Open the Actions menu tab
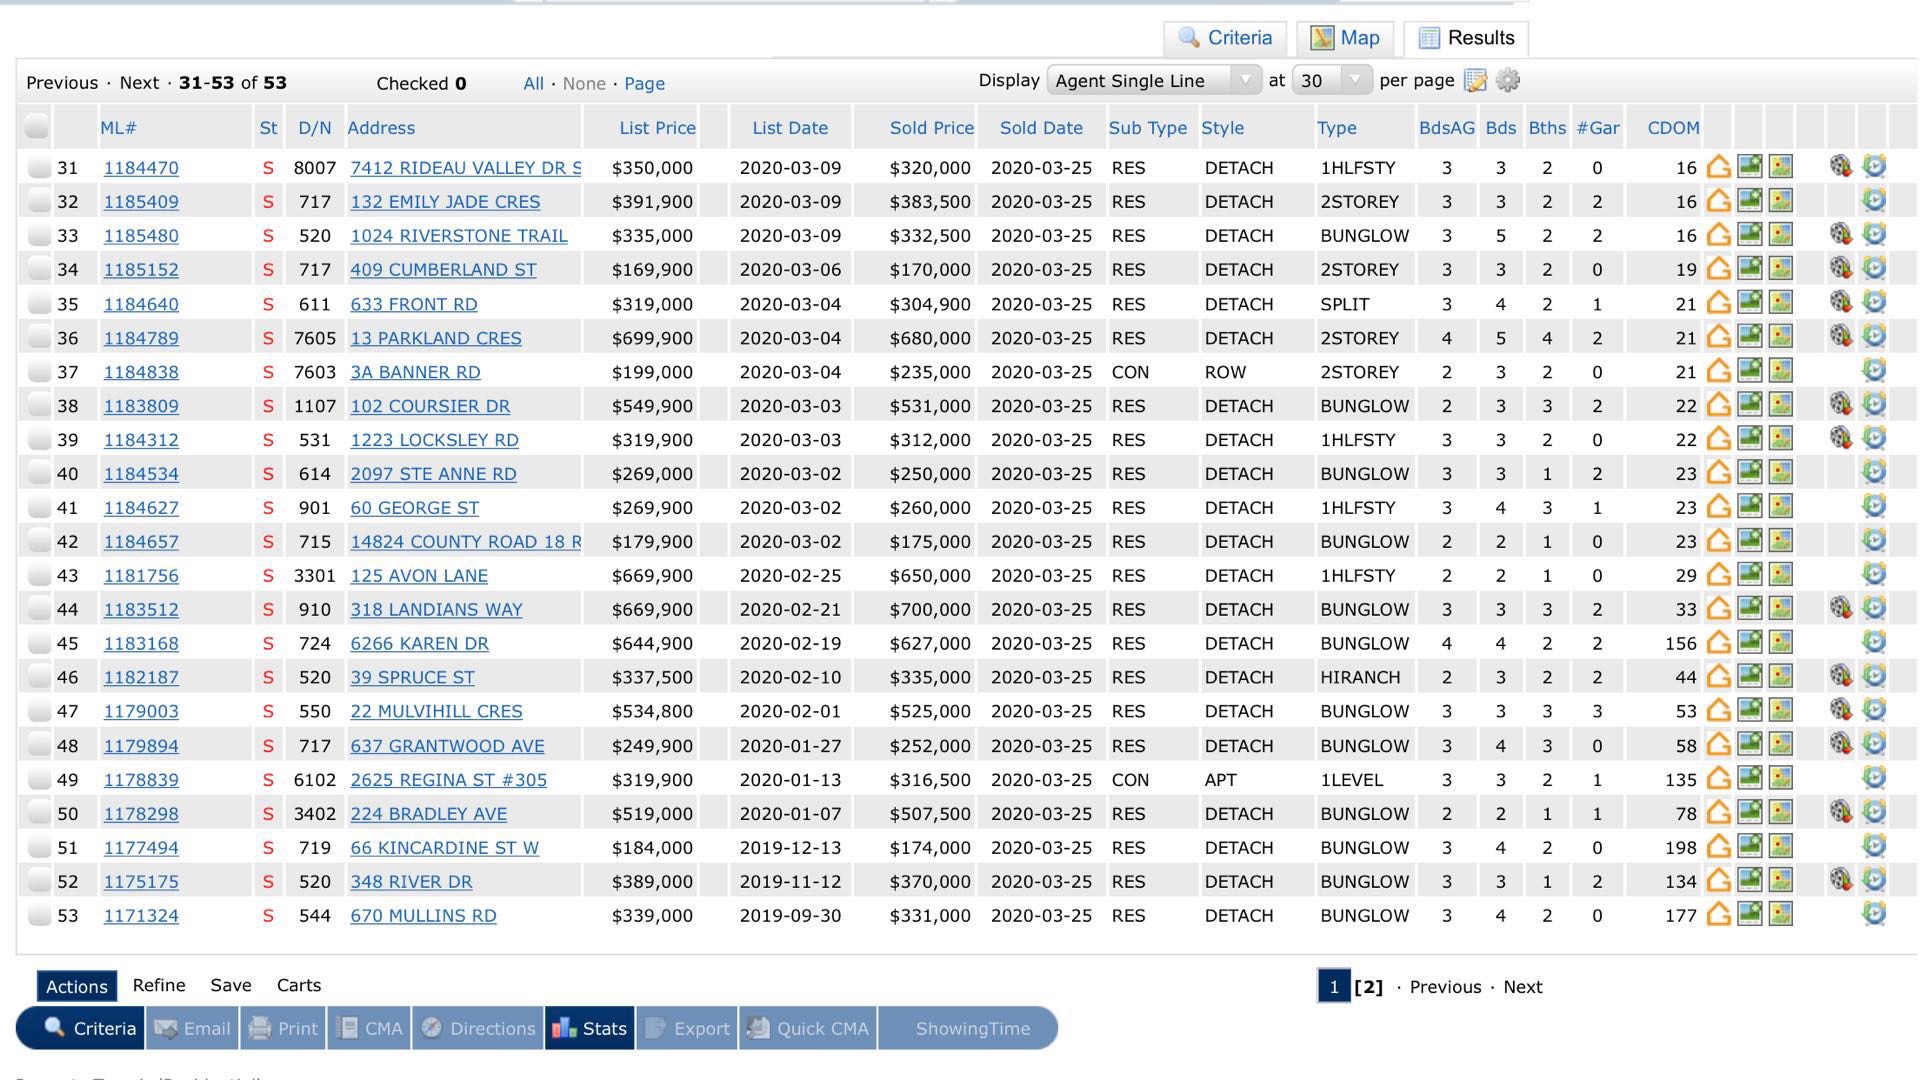This screenshot has width=1920, height=1080. point(77,986)
